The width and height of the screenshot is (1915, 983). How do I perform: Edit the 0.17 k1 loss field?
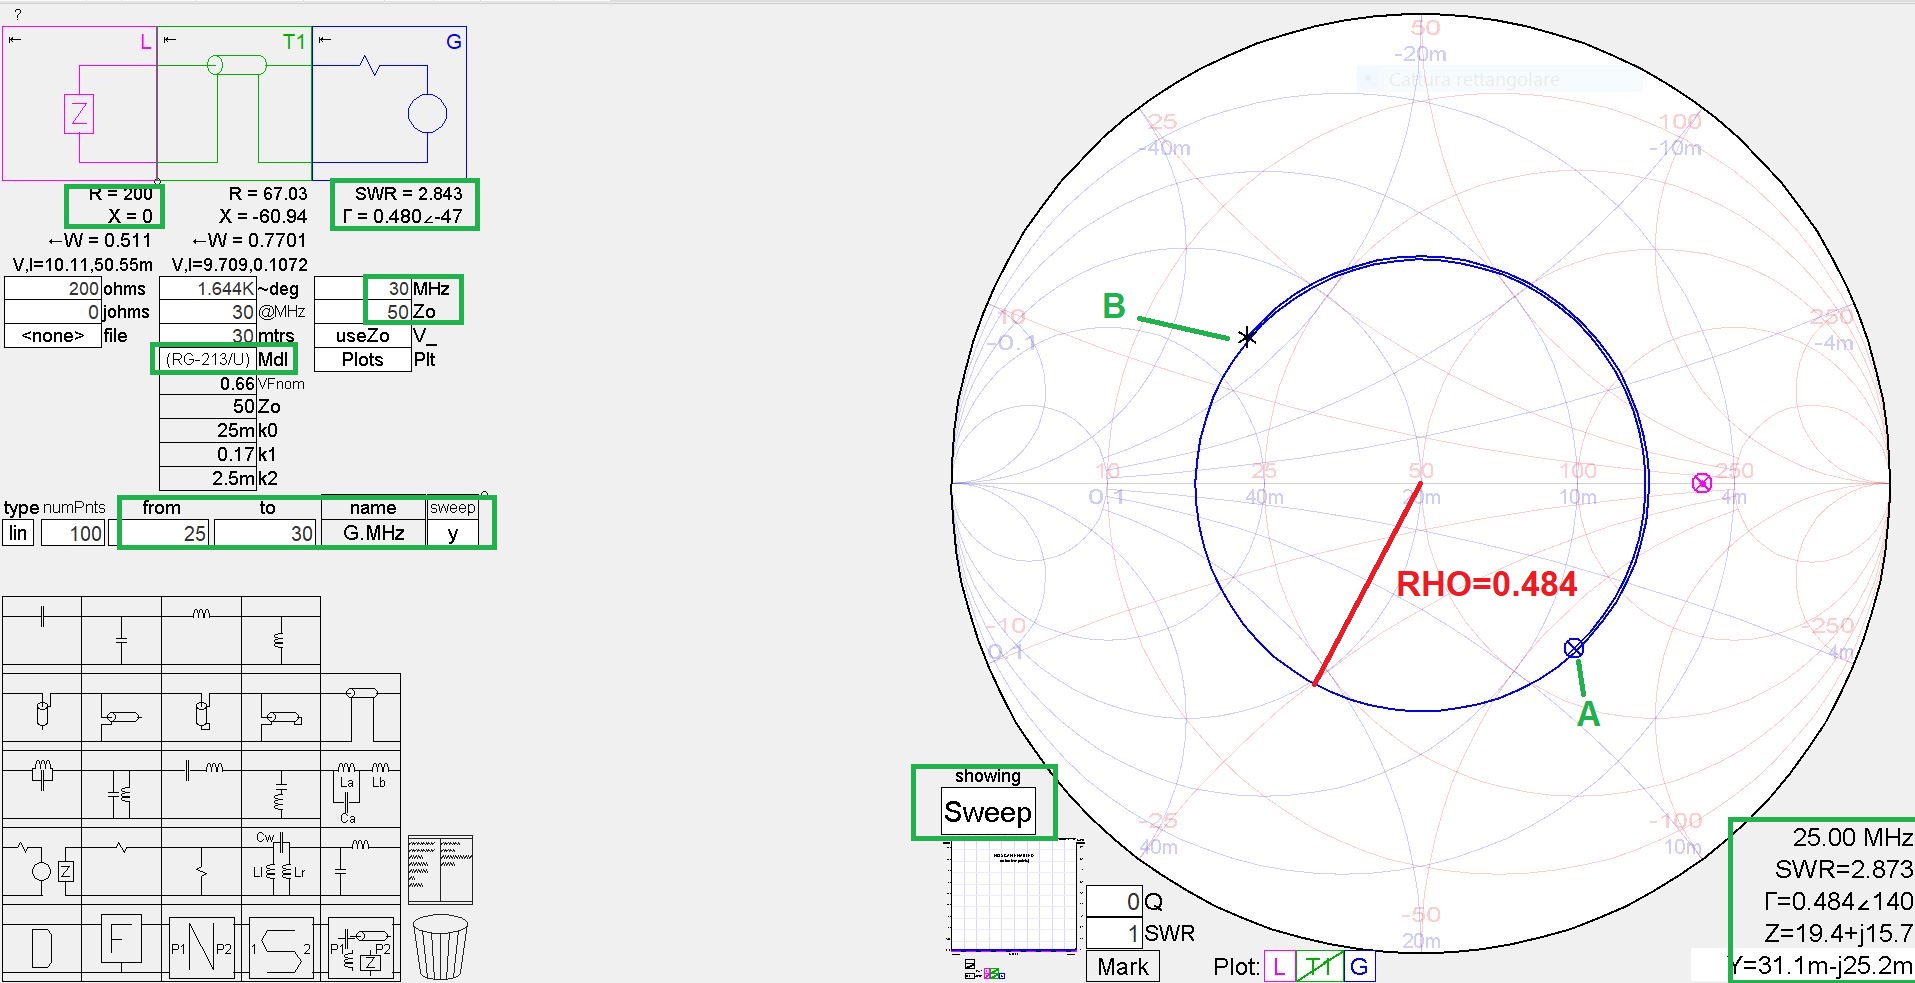(x=207, y=455)
